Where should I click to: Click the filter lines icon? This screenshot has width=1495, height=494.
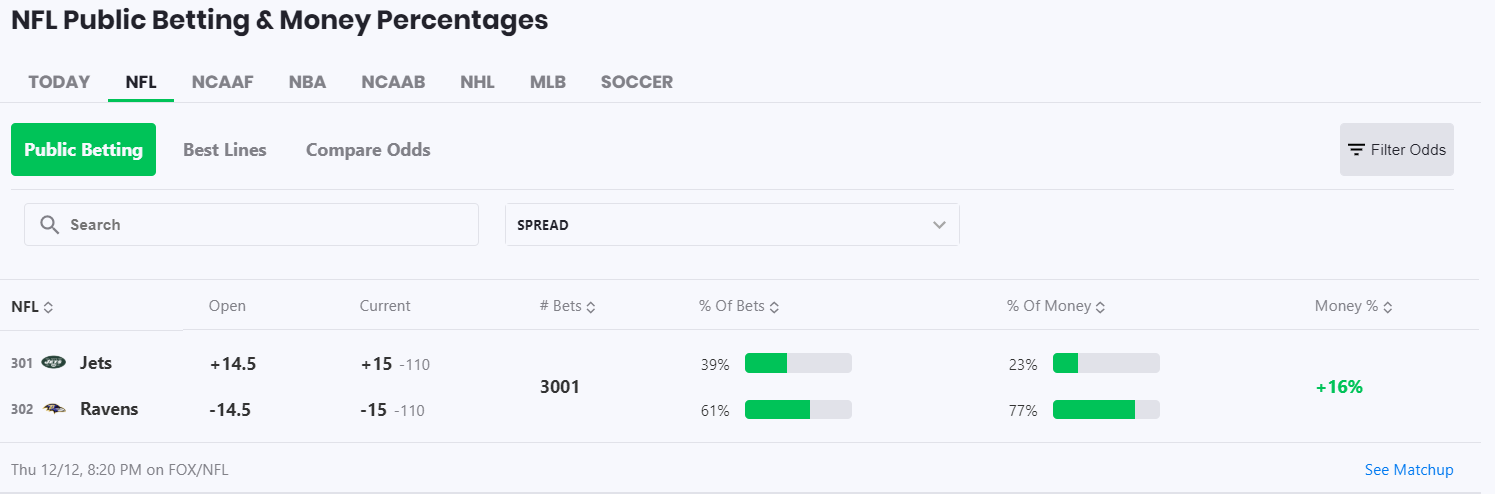[x=1356, y=150]
